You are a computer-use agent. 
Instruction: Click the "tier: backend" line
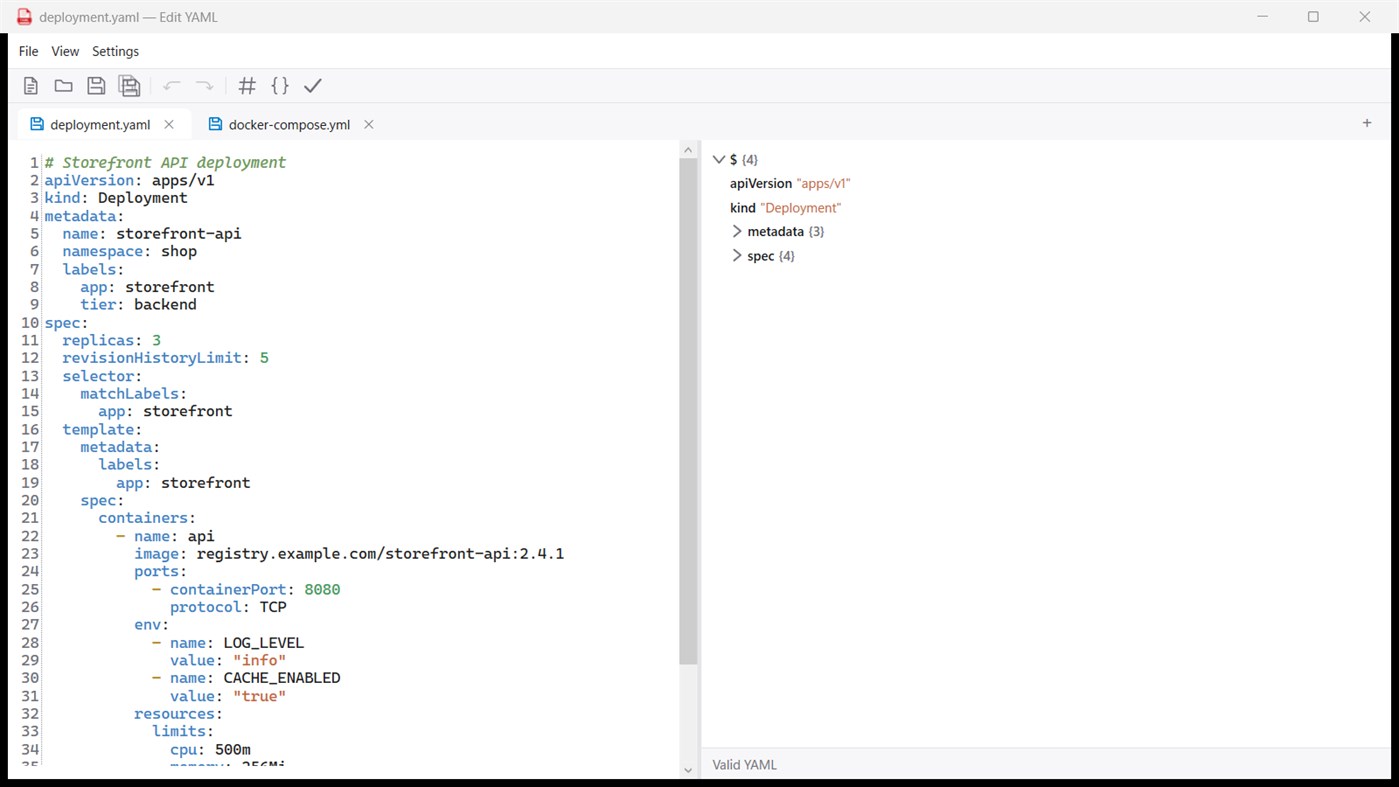click(138, 304)
